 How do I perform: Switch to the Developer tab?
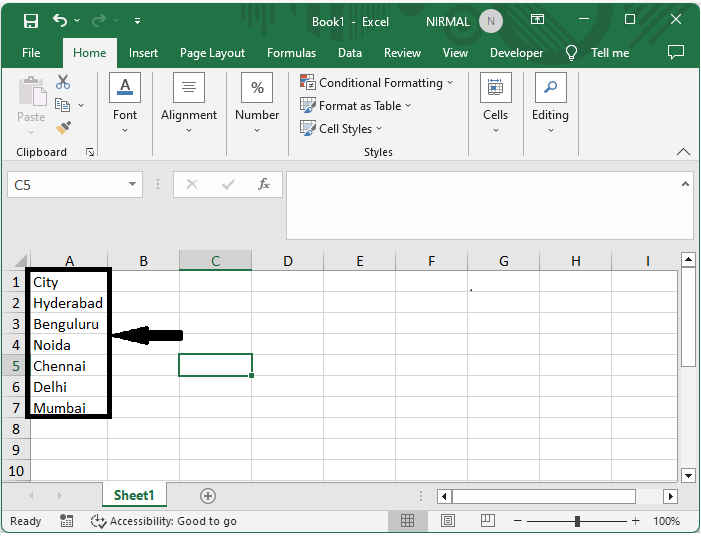[516, 53]
